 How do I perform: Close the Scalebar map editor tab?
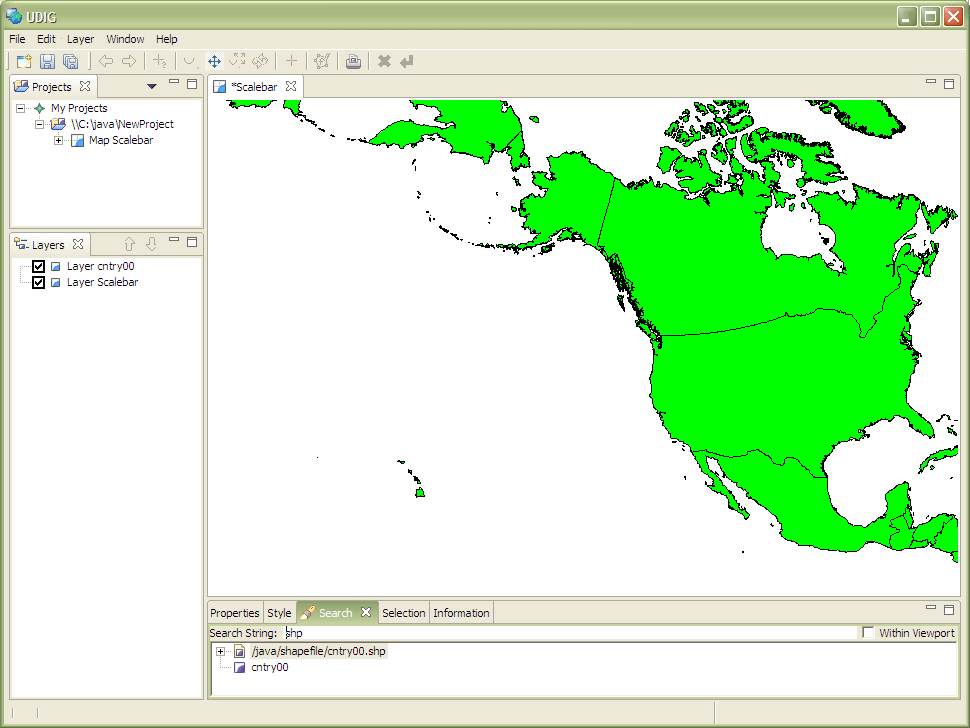[x=291, y=87]
